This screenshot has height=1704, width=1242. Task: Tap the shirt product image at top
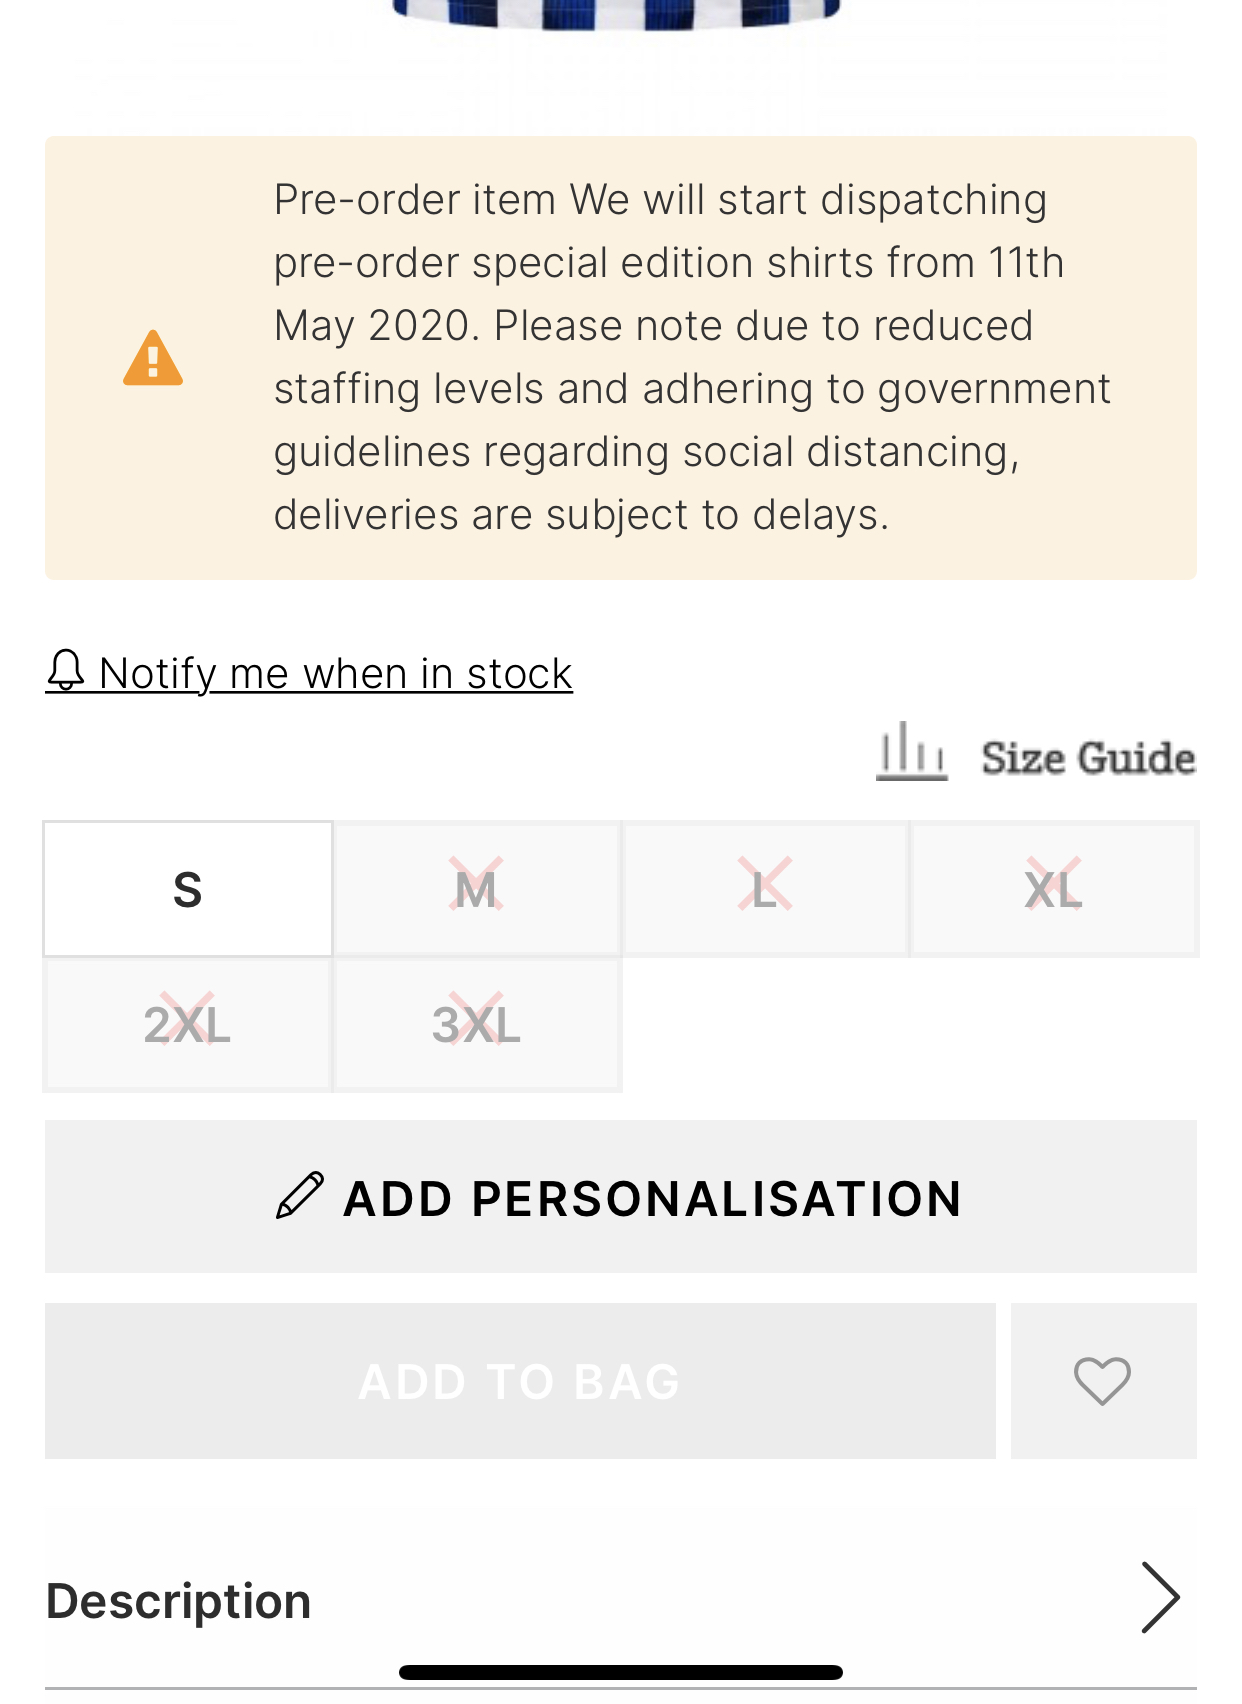[617, 14]
